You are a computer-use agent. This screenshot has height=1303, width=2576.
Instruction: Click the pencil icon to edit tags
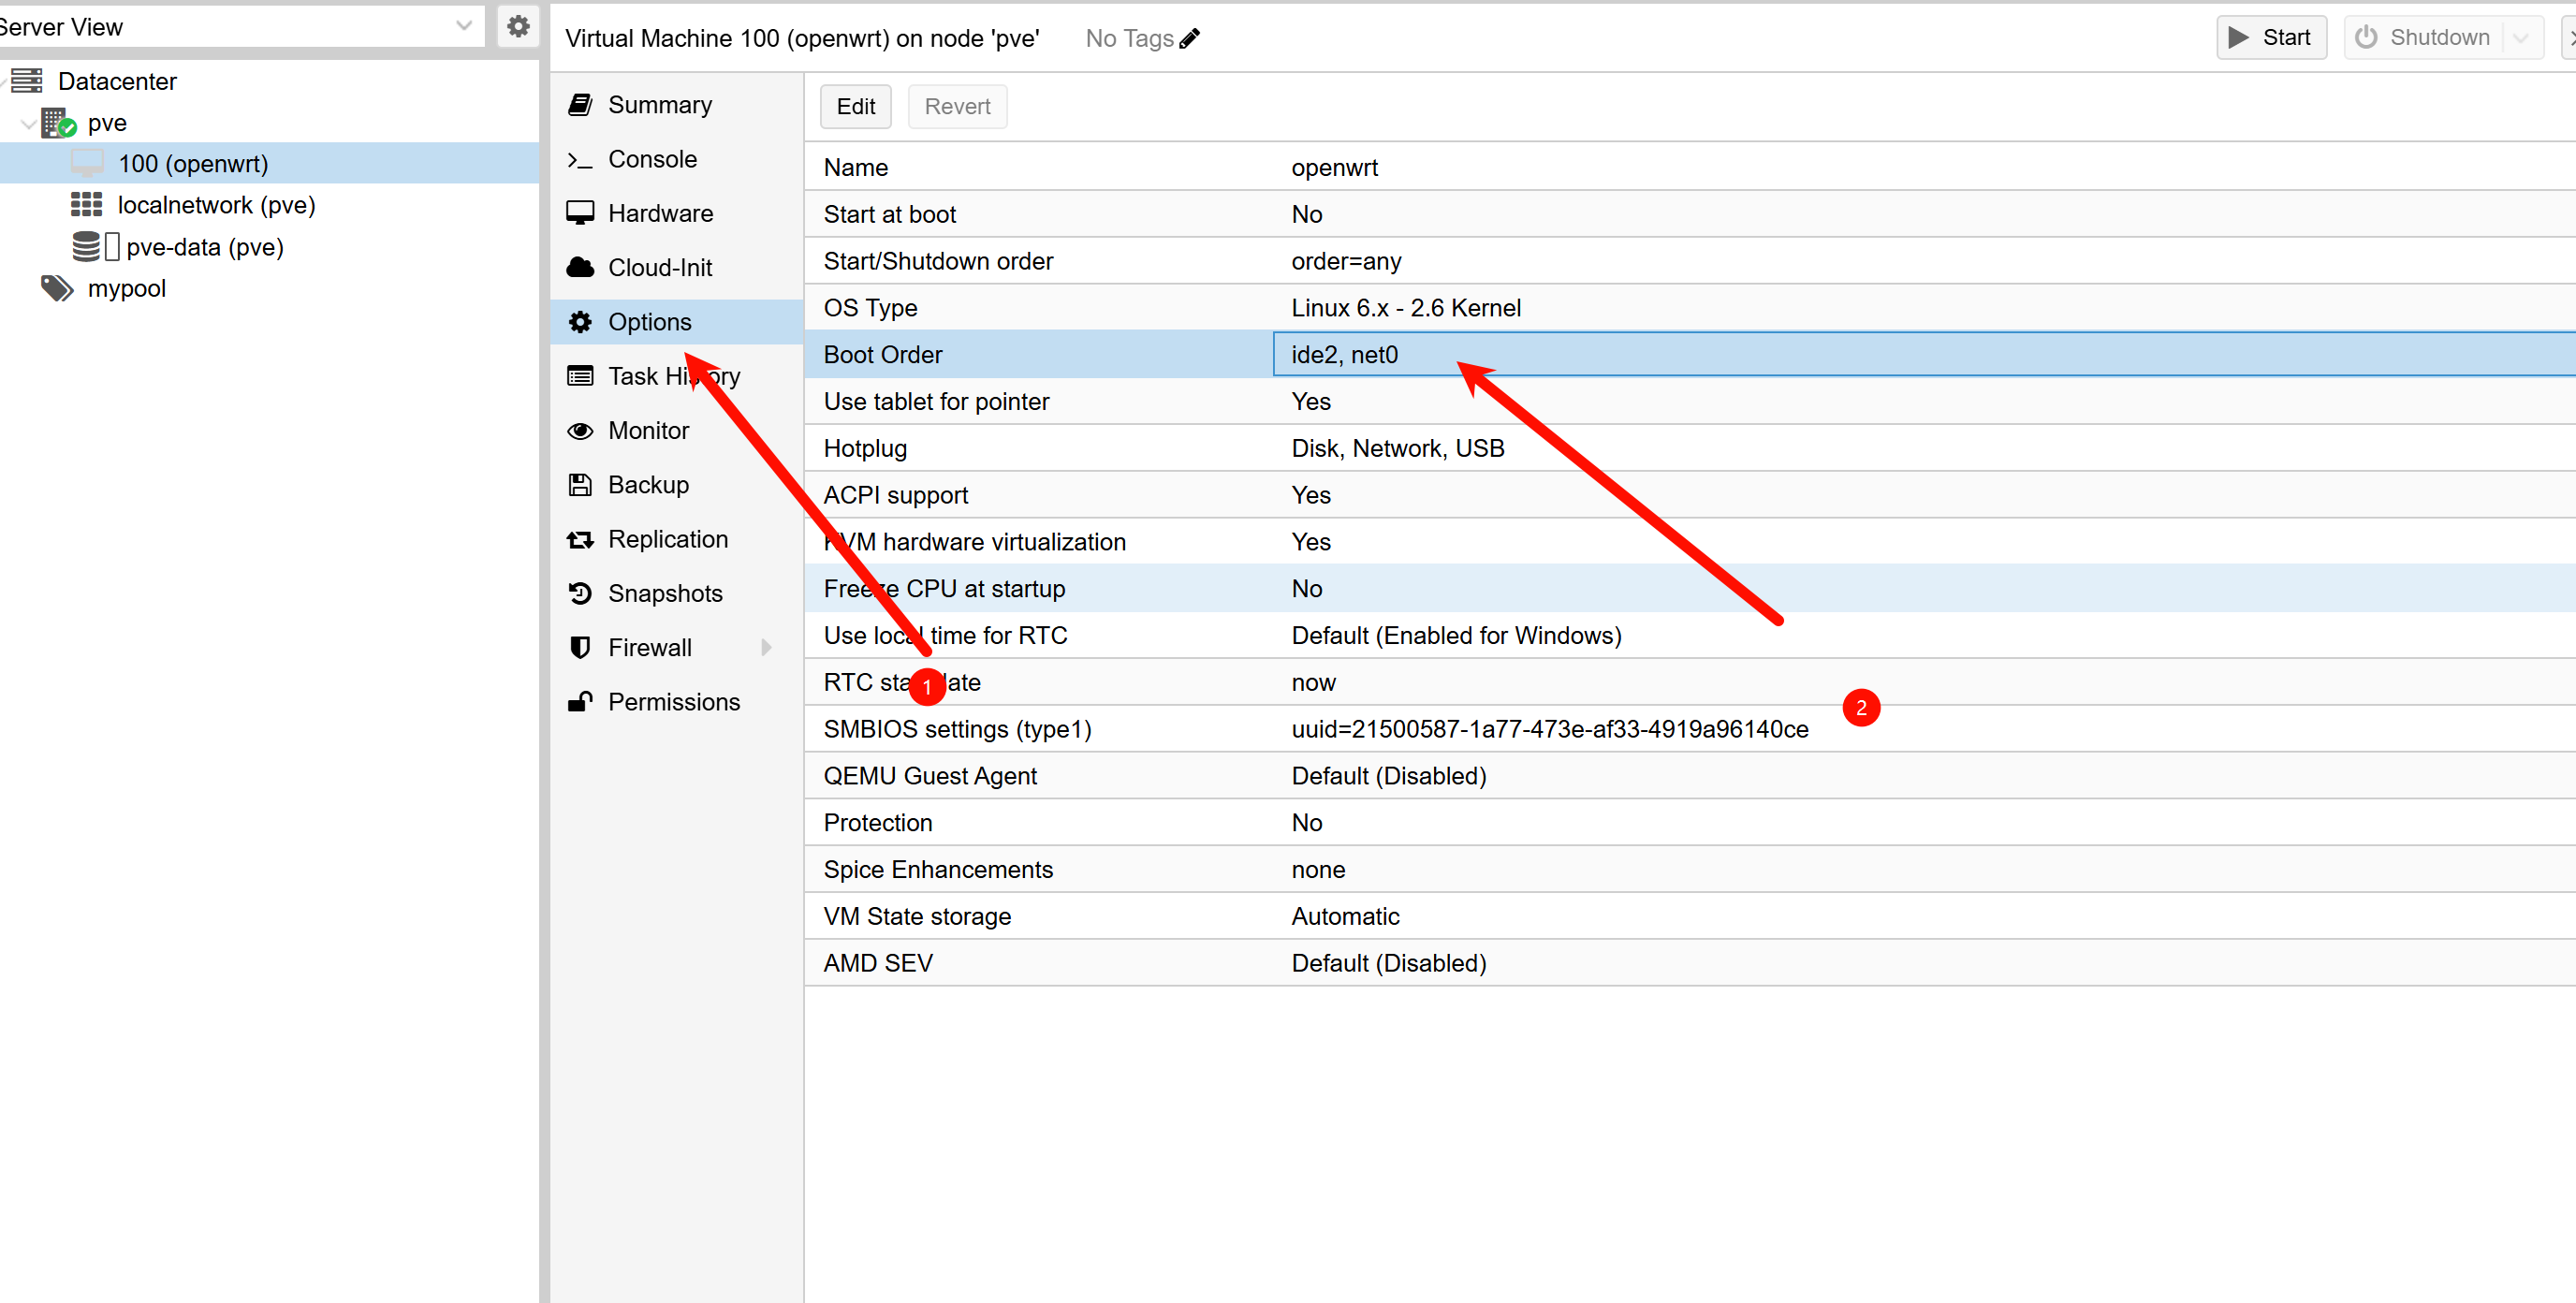(1189, 39)
